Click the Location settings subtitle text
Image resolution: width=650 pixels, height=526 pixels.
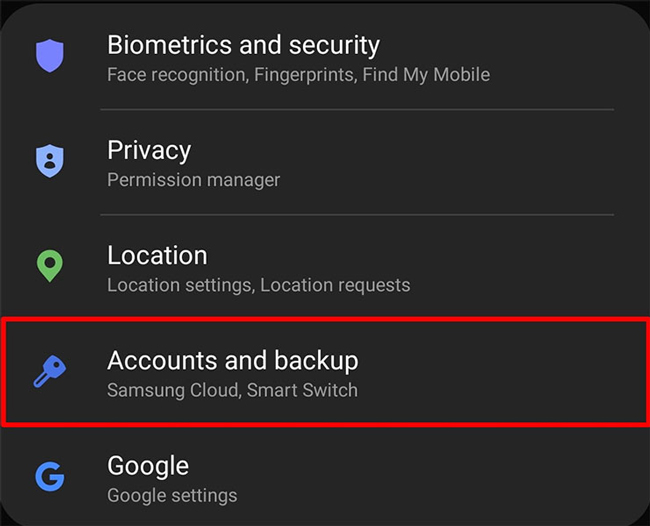(x=181, y=285)
